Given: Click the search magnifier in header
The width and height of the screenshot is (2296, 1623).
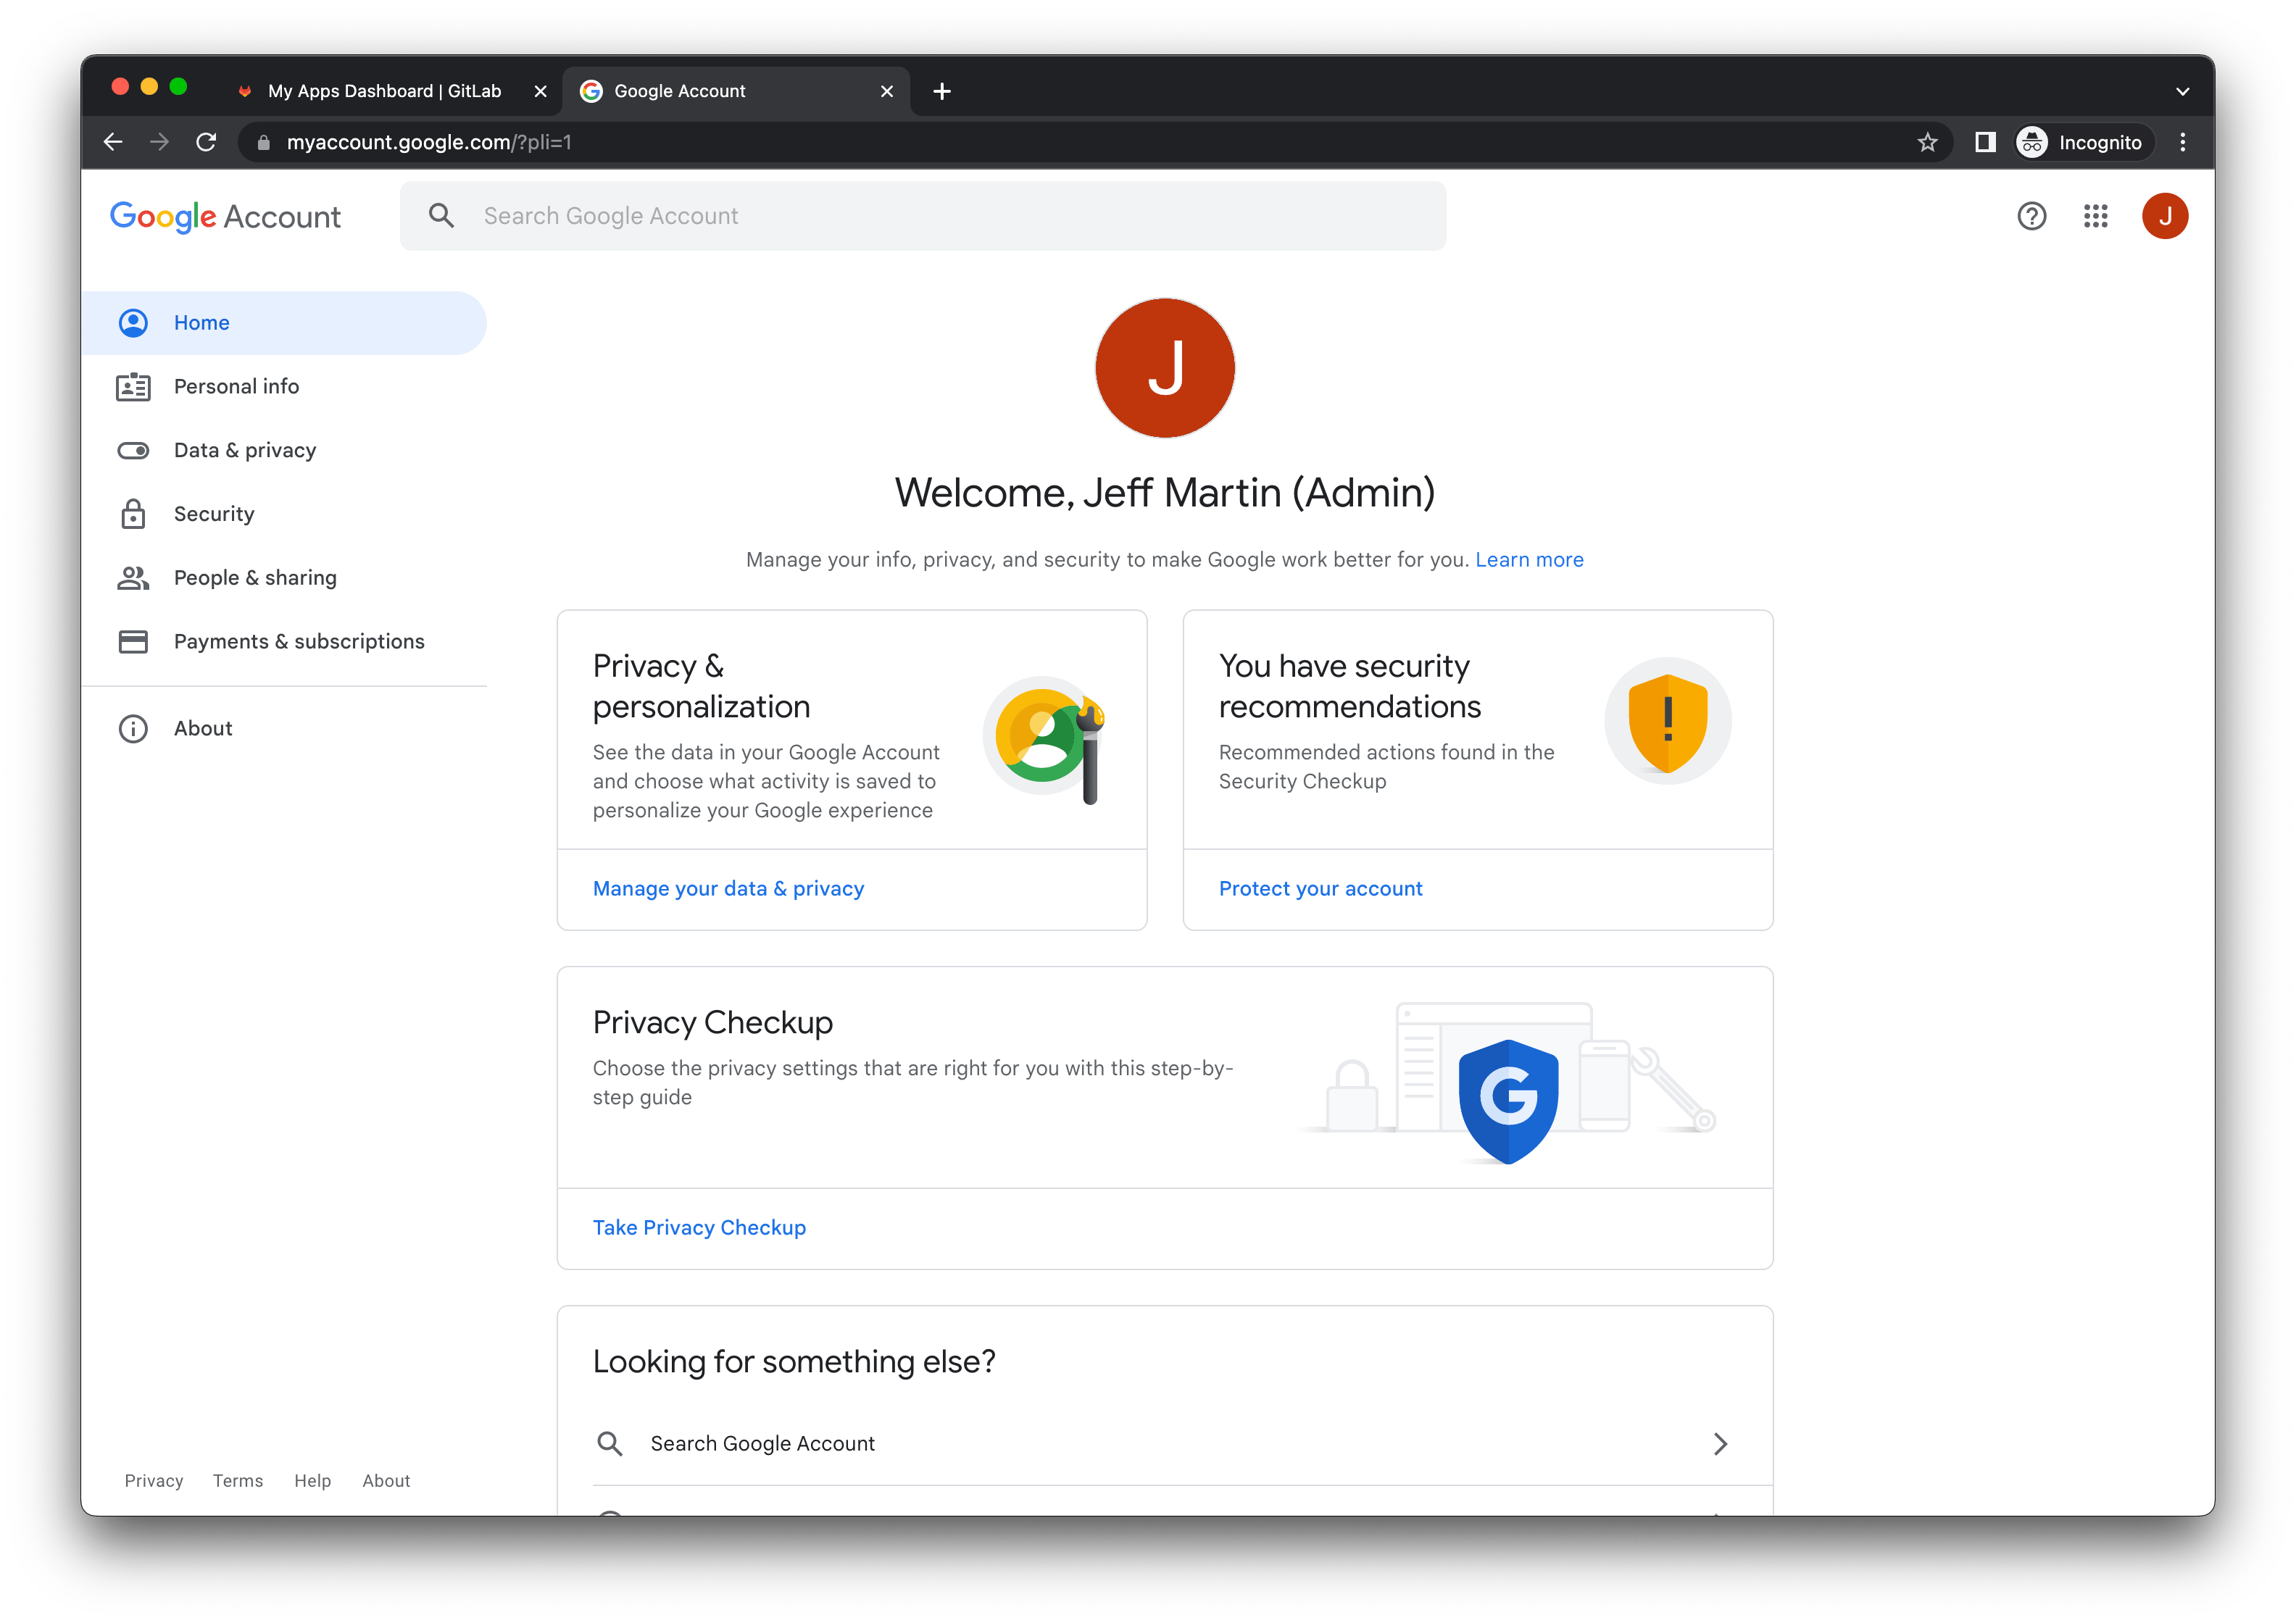Looking at the screenshot, I should click(441, 216).
